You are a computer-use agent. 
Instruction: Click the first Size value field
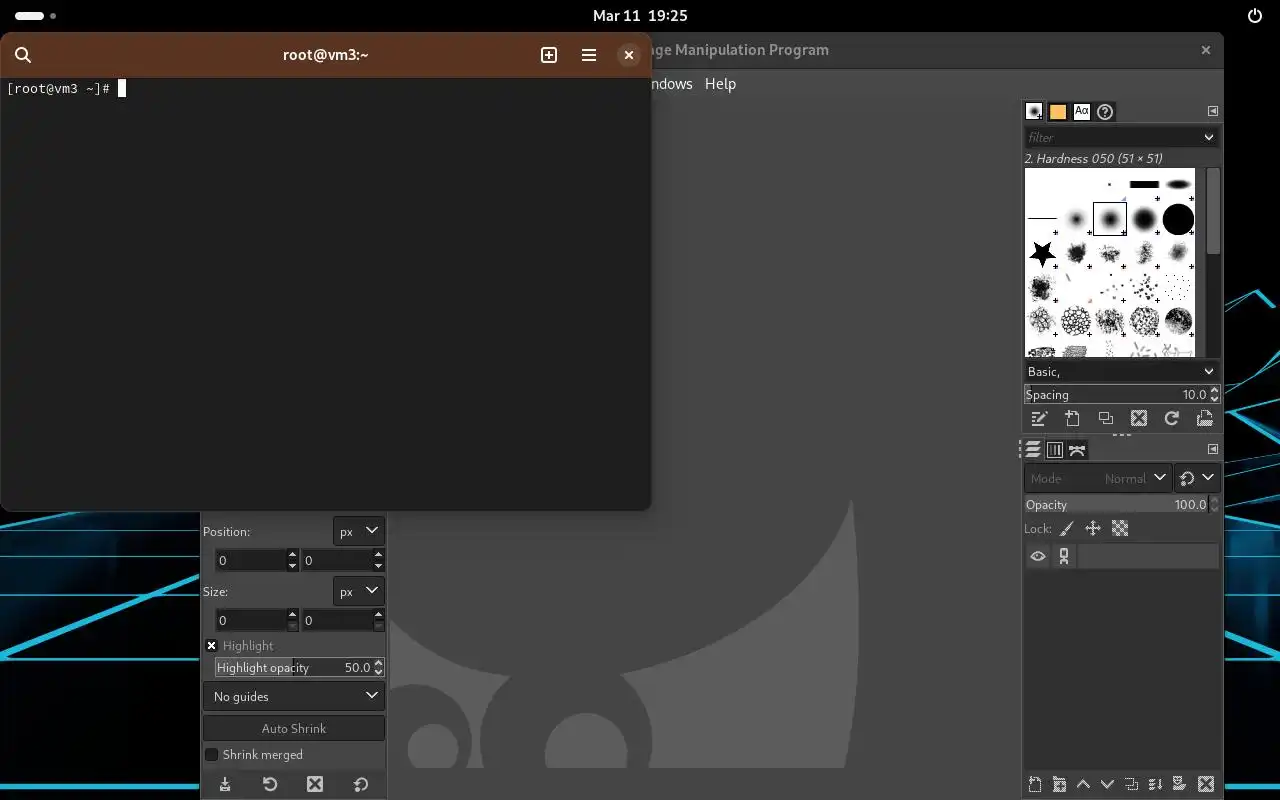(x=250, y=620)
